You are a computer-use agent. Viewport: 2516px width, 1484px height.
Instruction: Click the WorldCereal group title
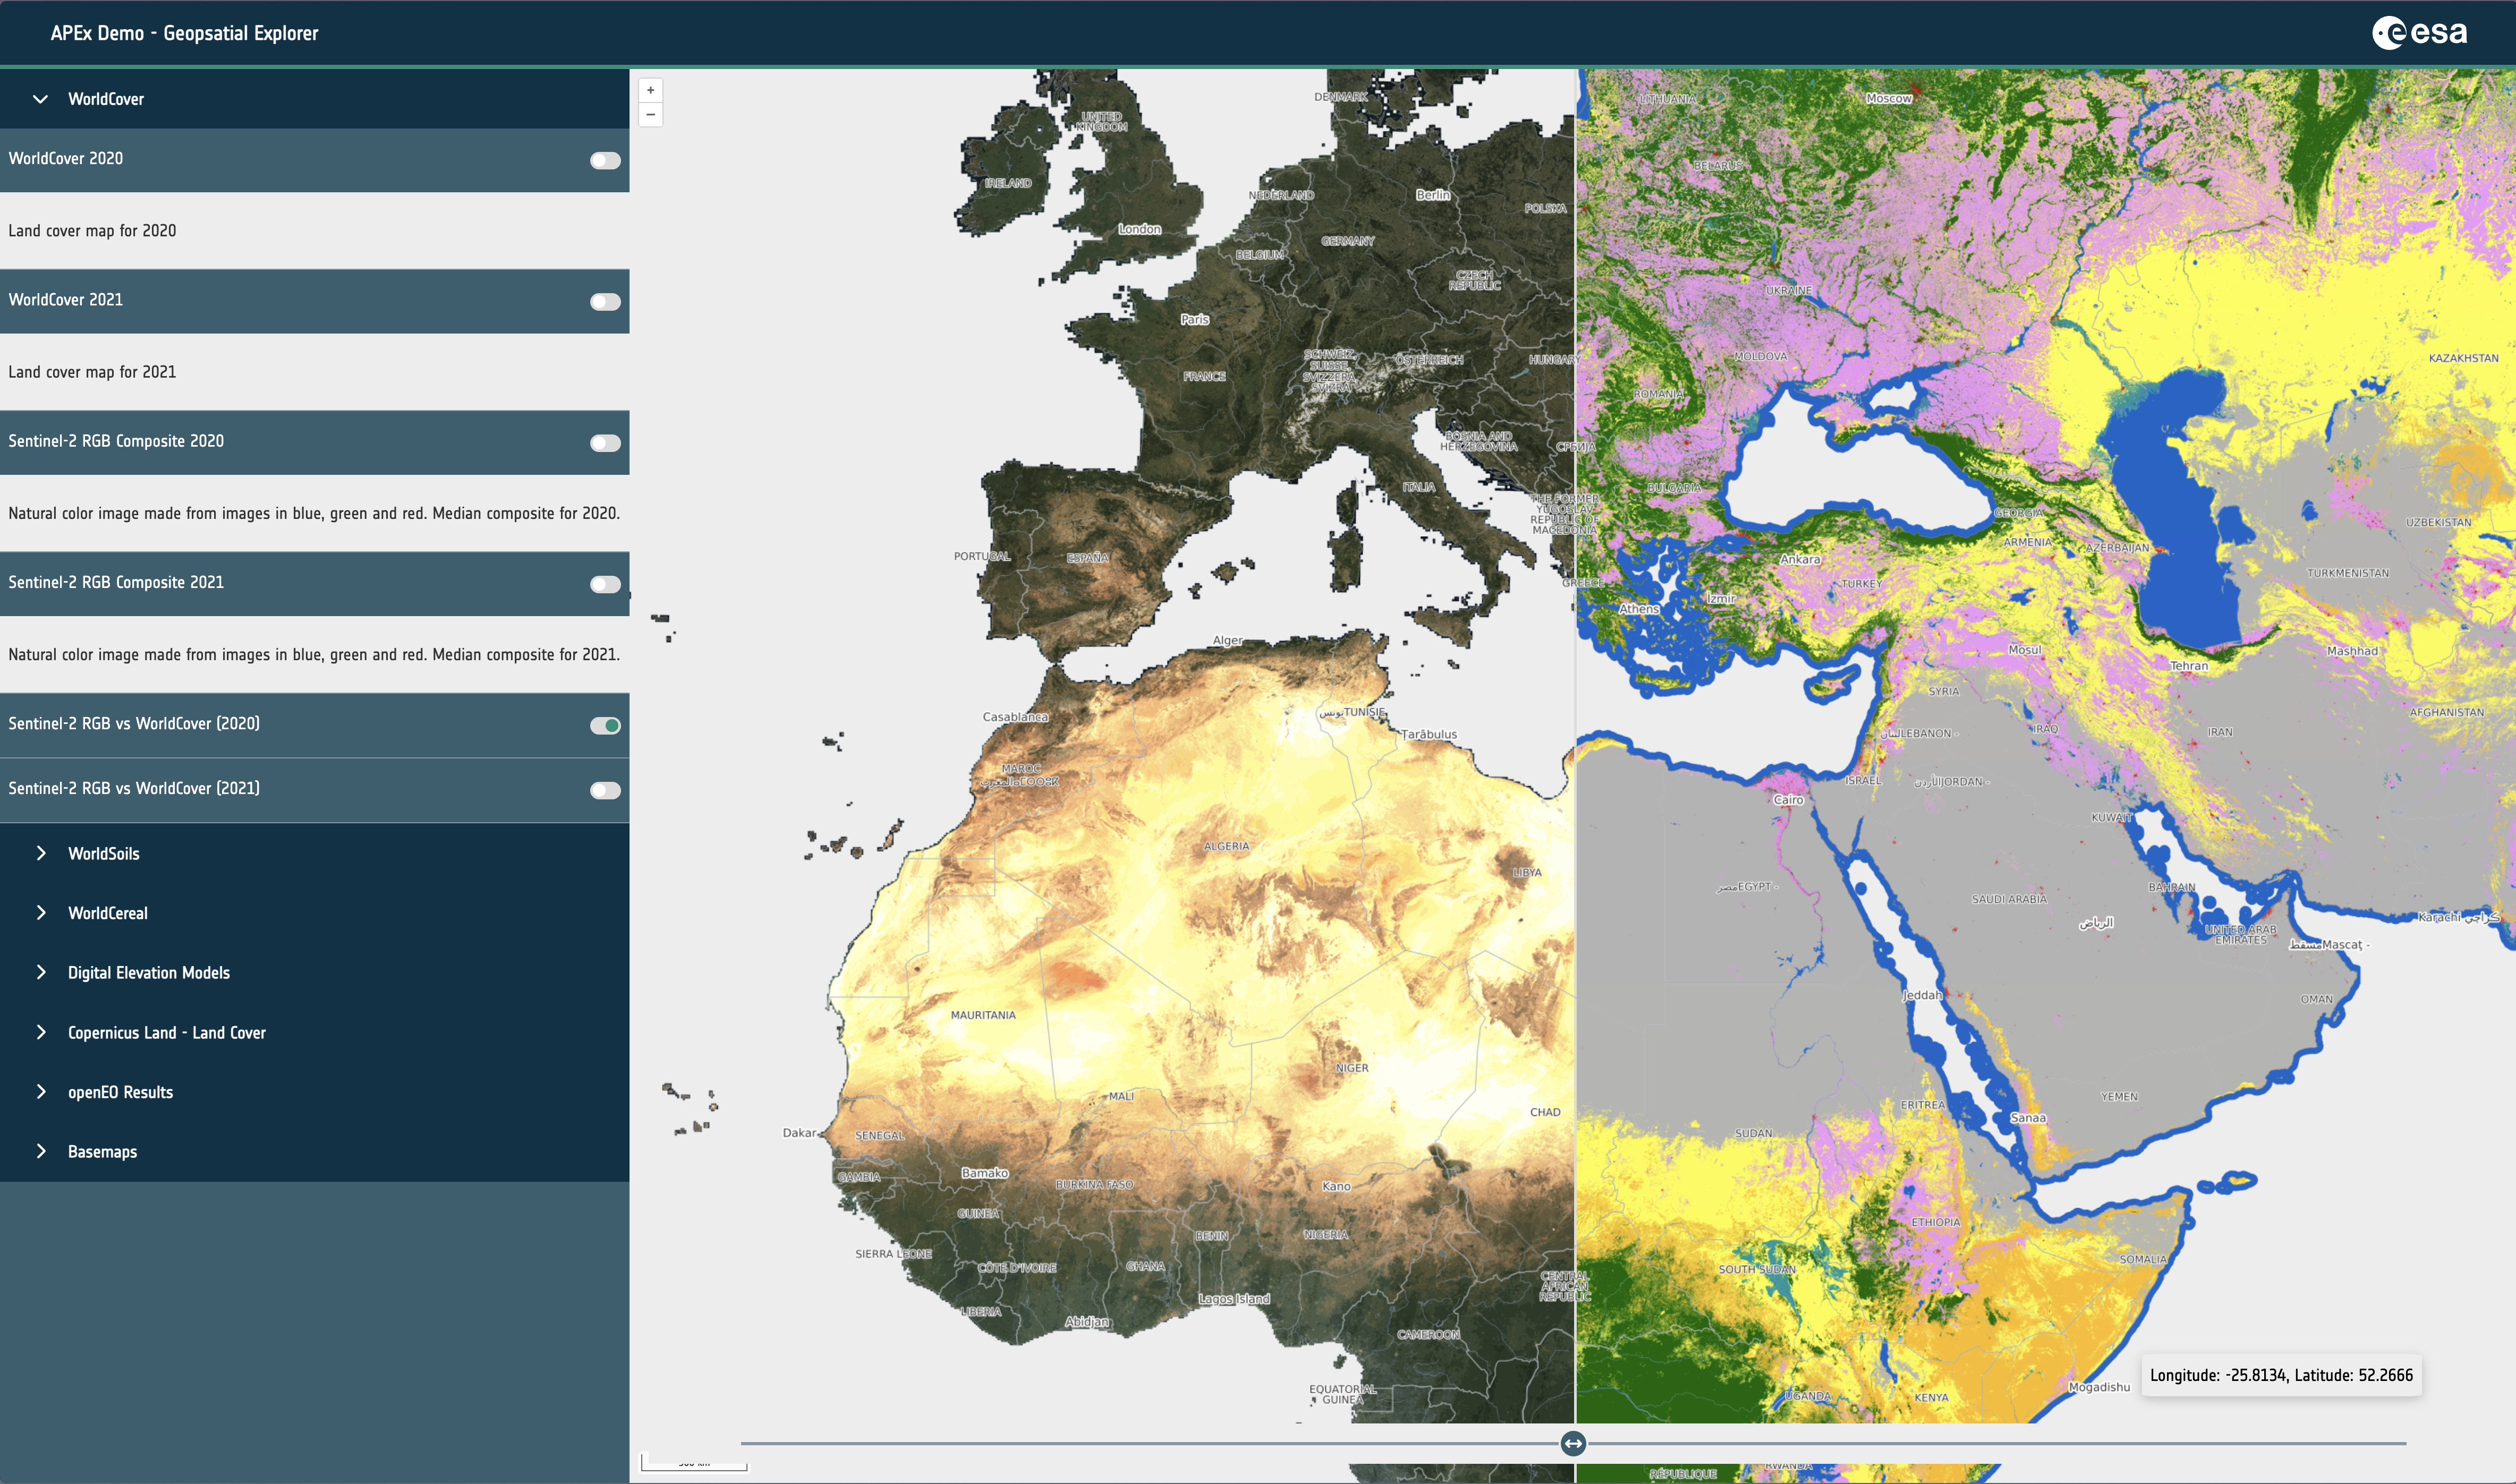[x=108, y=913]
